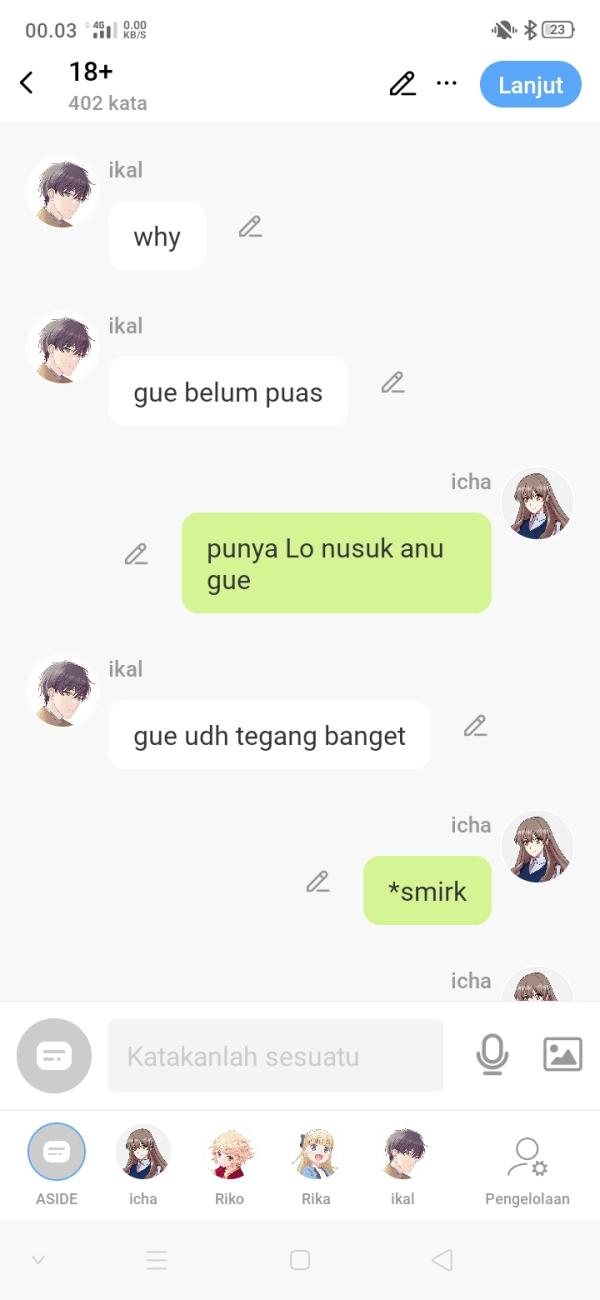Edit the "why" message with its pencil icon

click(x=250, y=227)
